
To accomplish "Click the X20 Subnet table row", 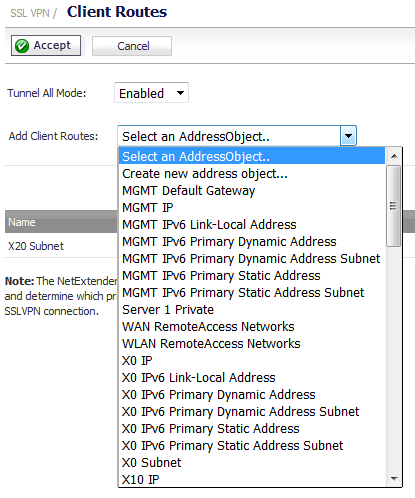I will pos(61,246).
